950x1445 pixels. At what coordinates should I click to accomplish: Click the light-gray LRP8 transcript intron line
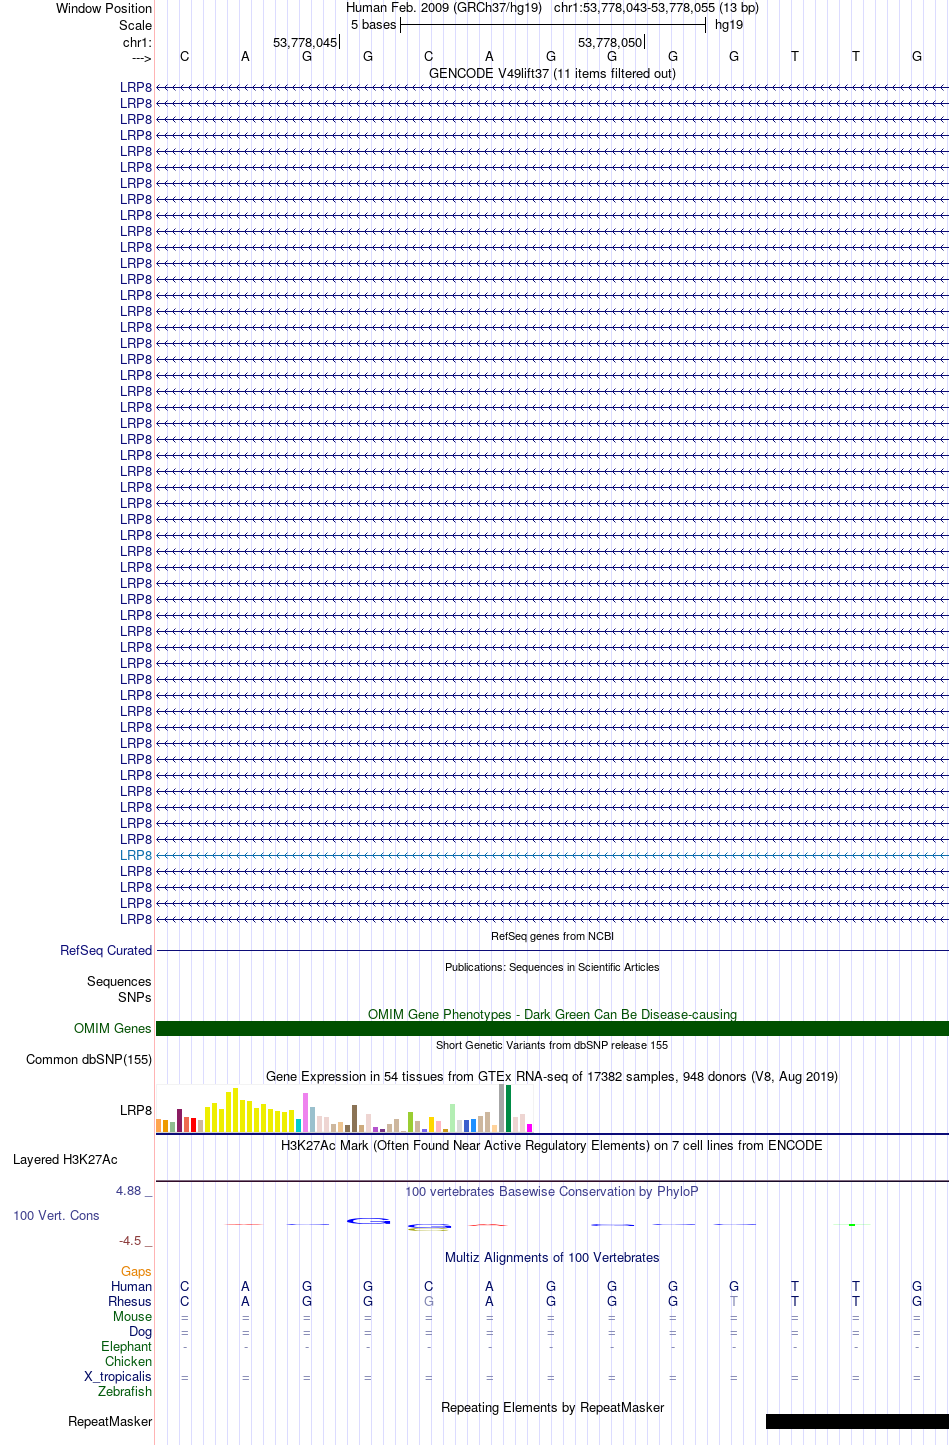point(552,855)
